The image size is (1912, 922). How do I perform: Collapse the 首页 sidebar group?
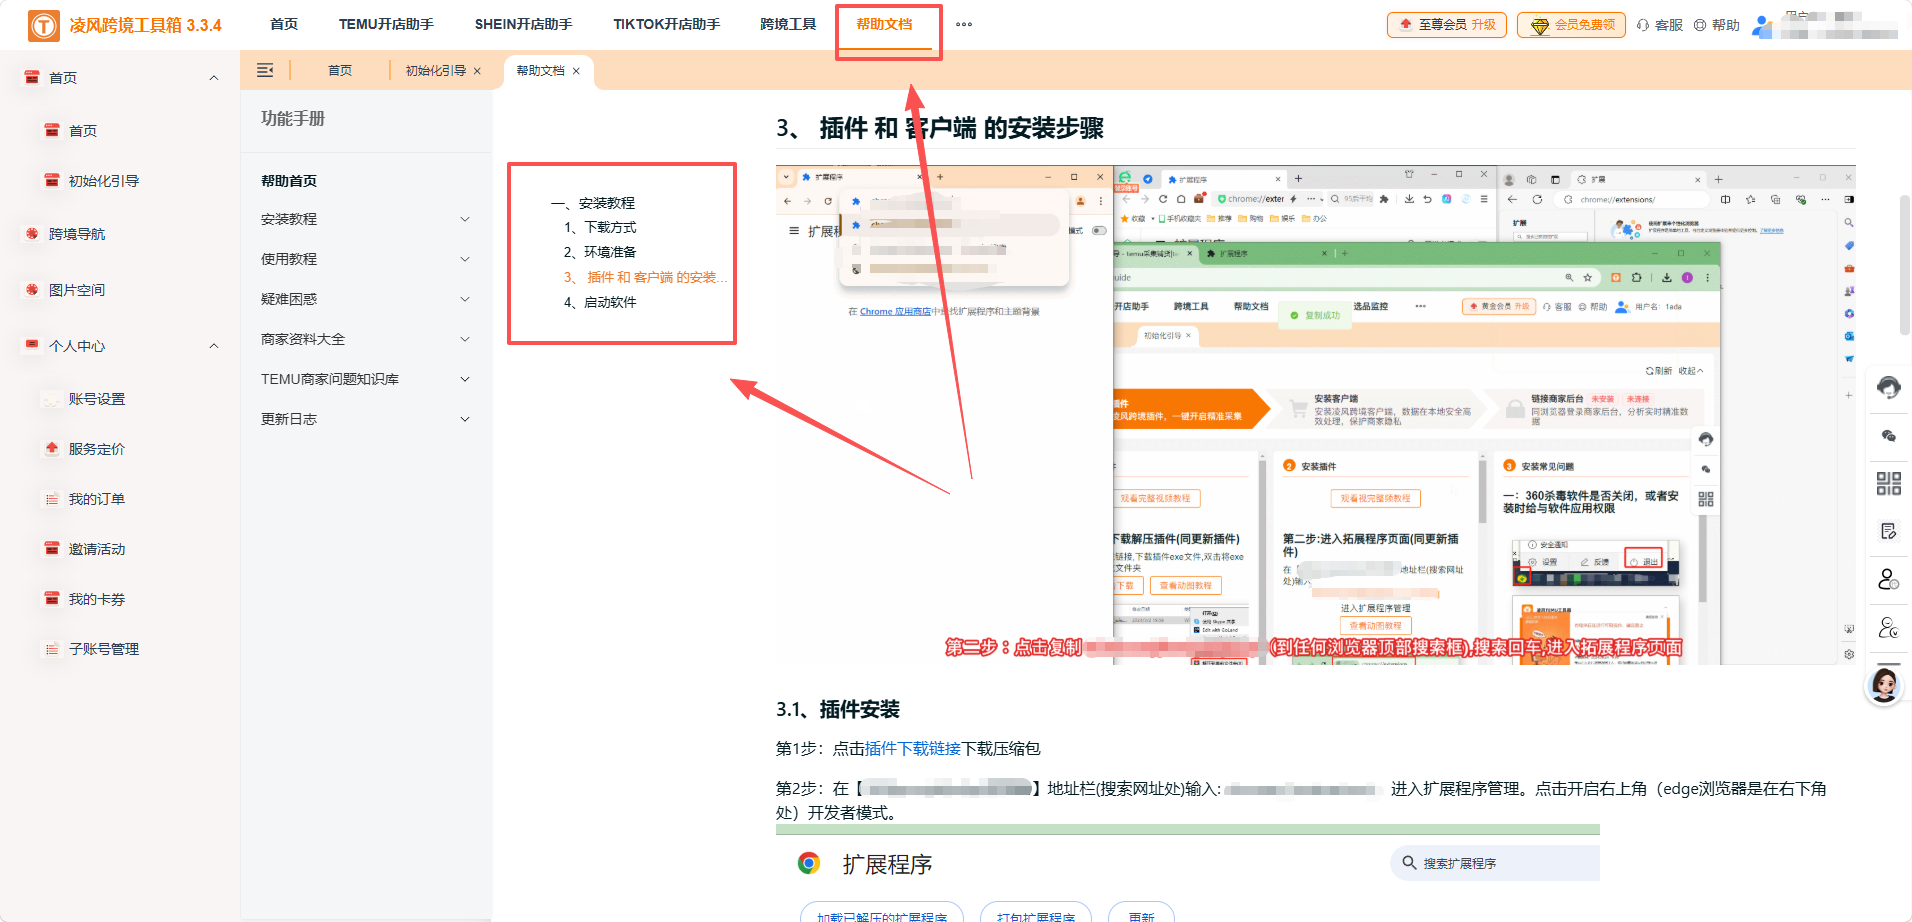coord(213,77)
